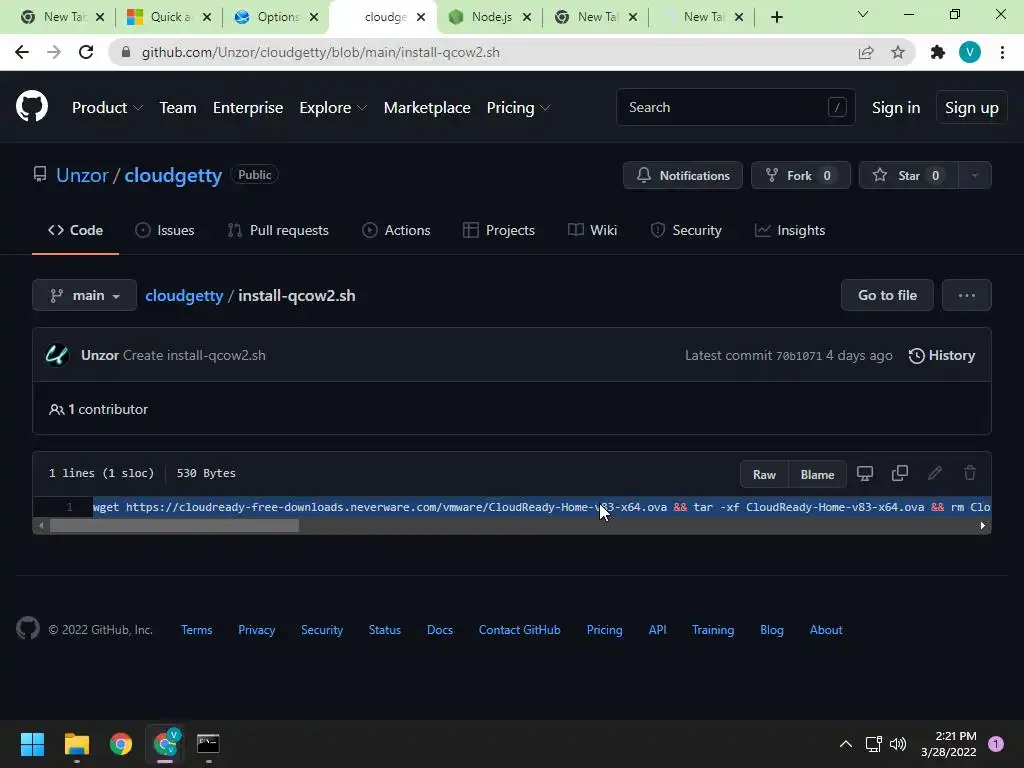Open the desktop icon next to Blame
The height and width of the screenshot is (768, 1024).
[x=865, y=473]
